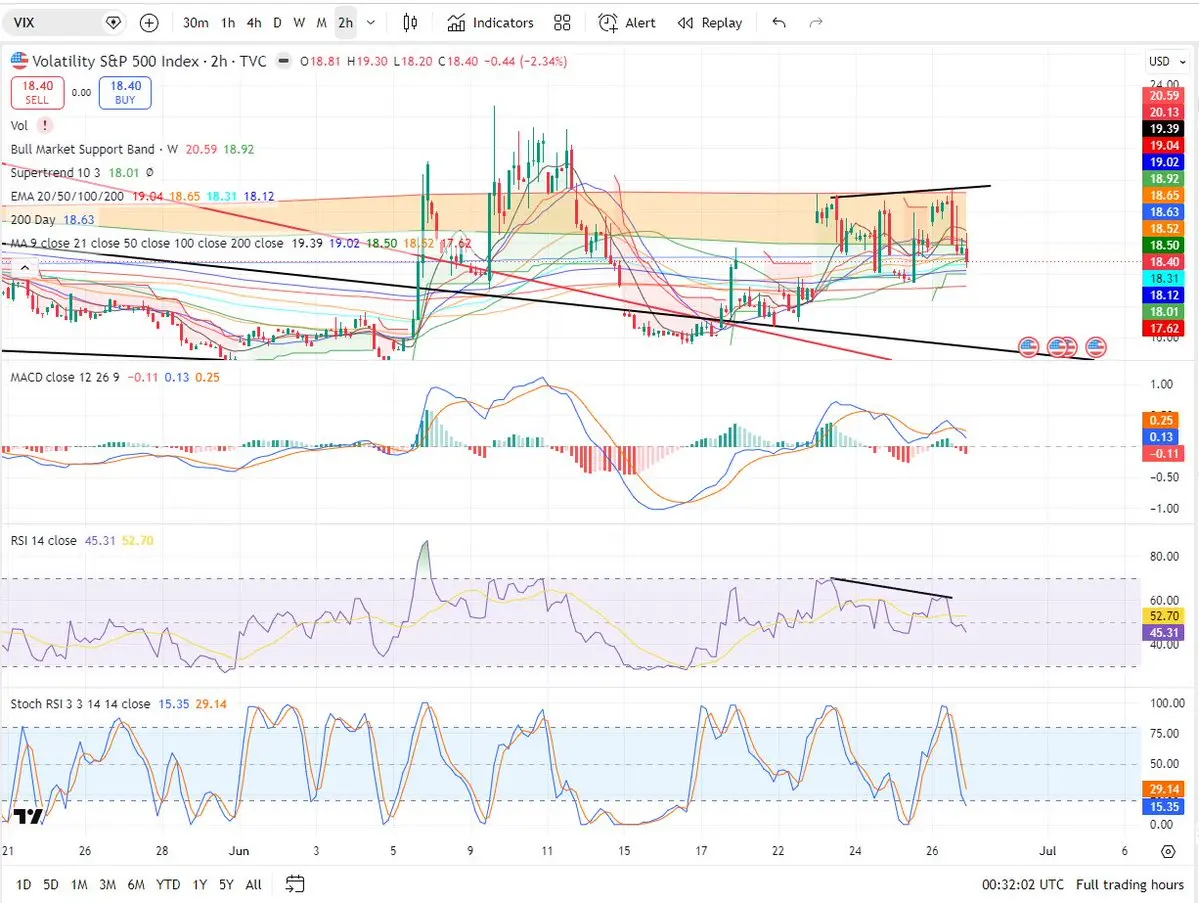Image resolution: width=1199 pixels, height=903 pixels.
Task: Undo the last chart action
Action: click(778, 23)
